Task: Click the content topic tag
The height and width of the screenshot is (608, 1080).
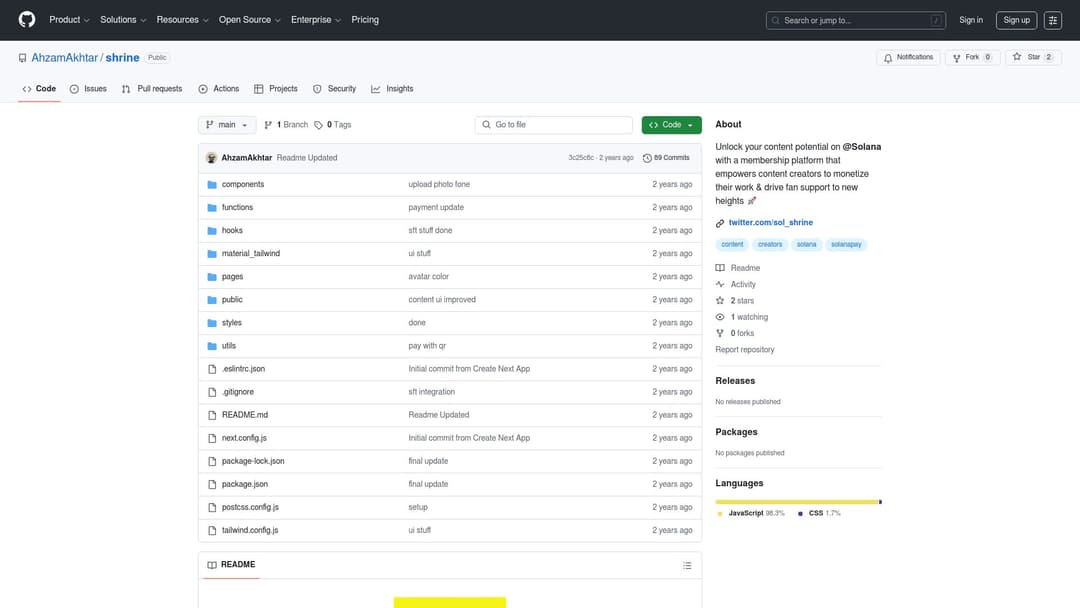Action: tap(731, 244)
